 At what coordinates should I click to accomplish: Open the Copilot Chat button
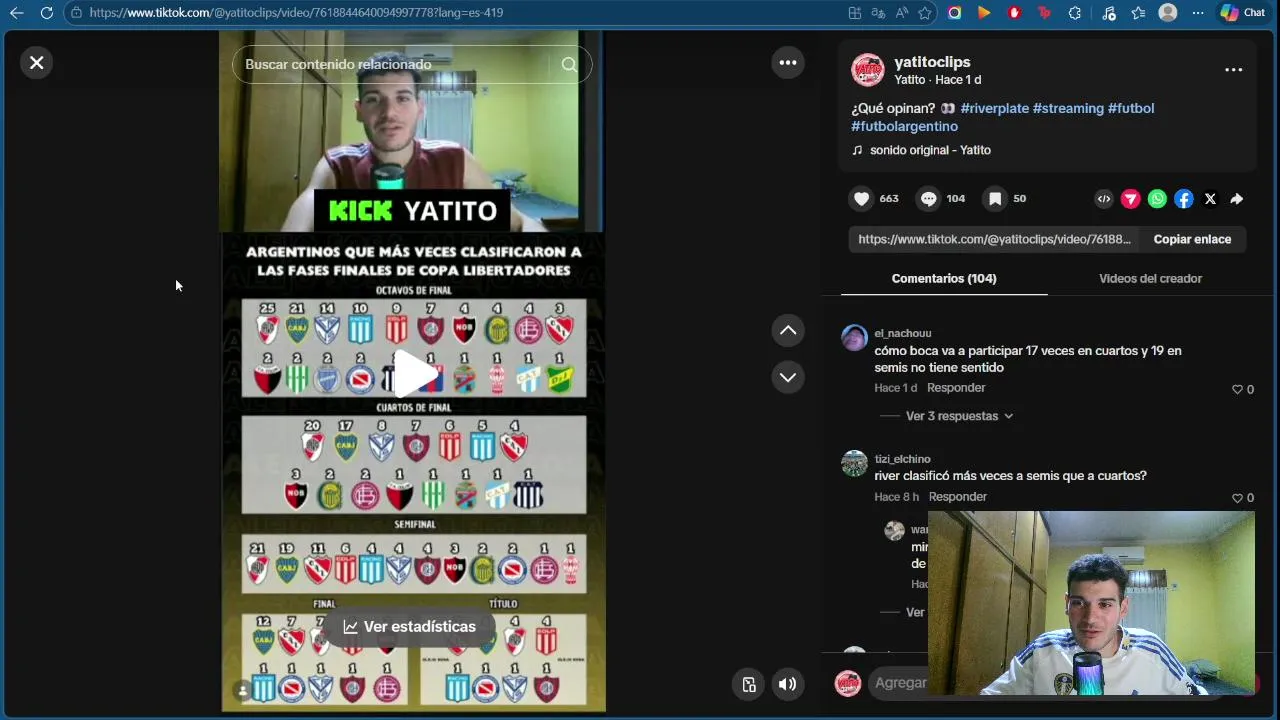(x=1243, y=13)
